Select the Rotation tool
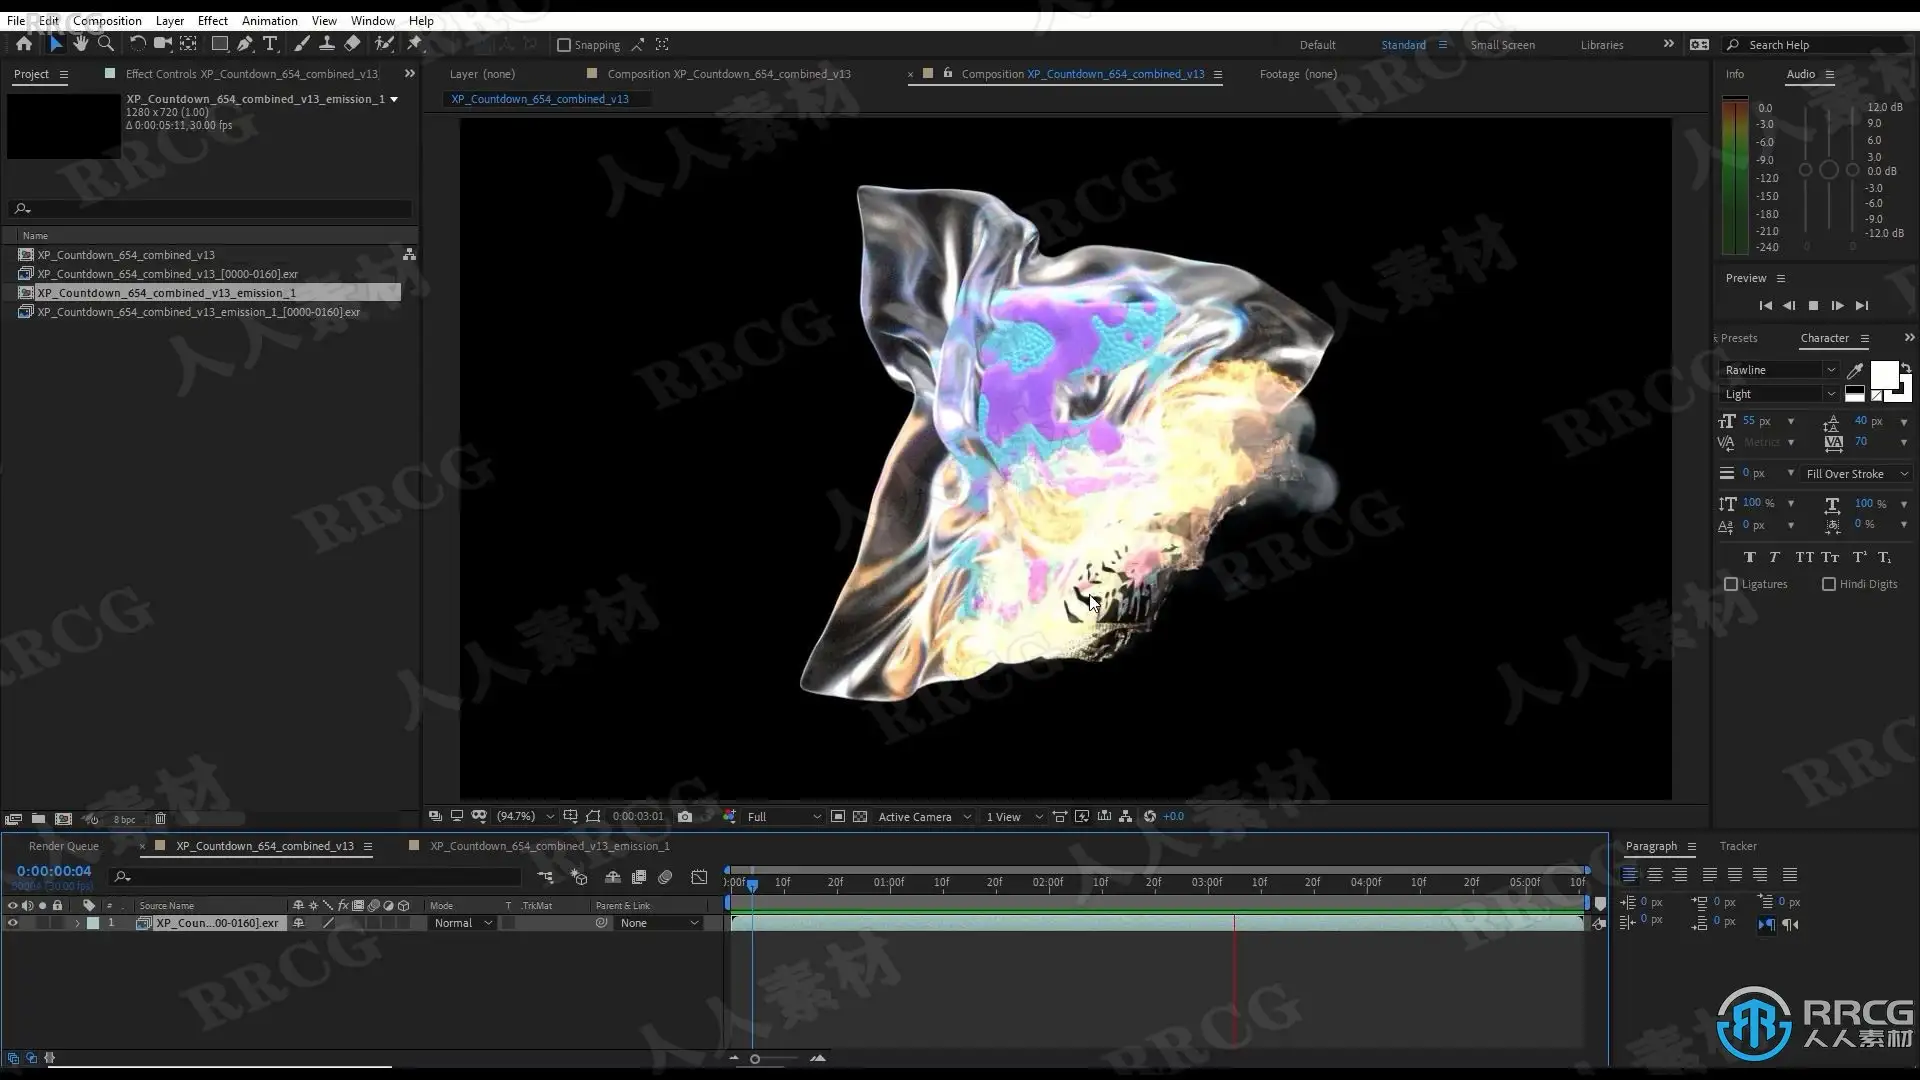1920x1080 pixels. click(x=137, y=44)
